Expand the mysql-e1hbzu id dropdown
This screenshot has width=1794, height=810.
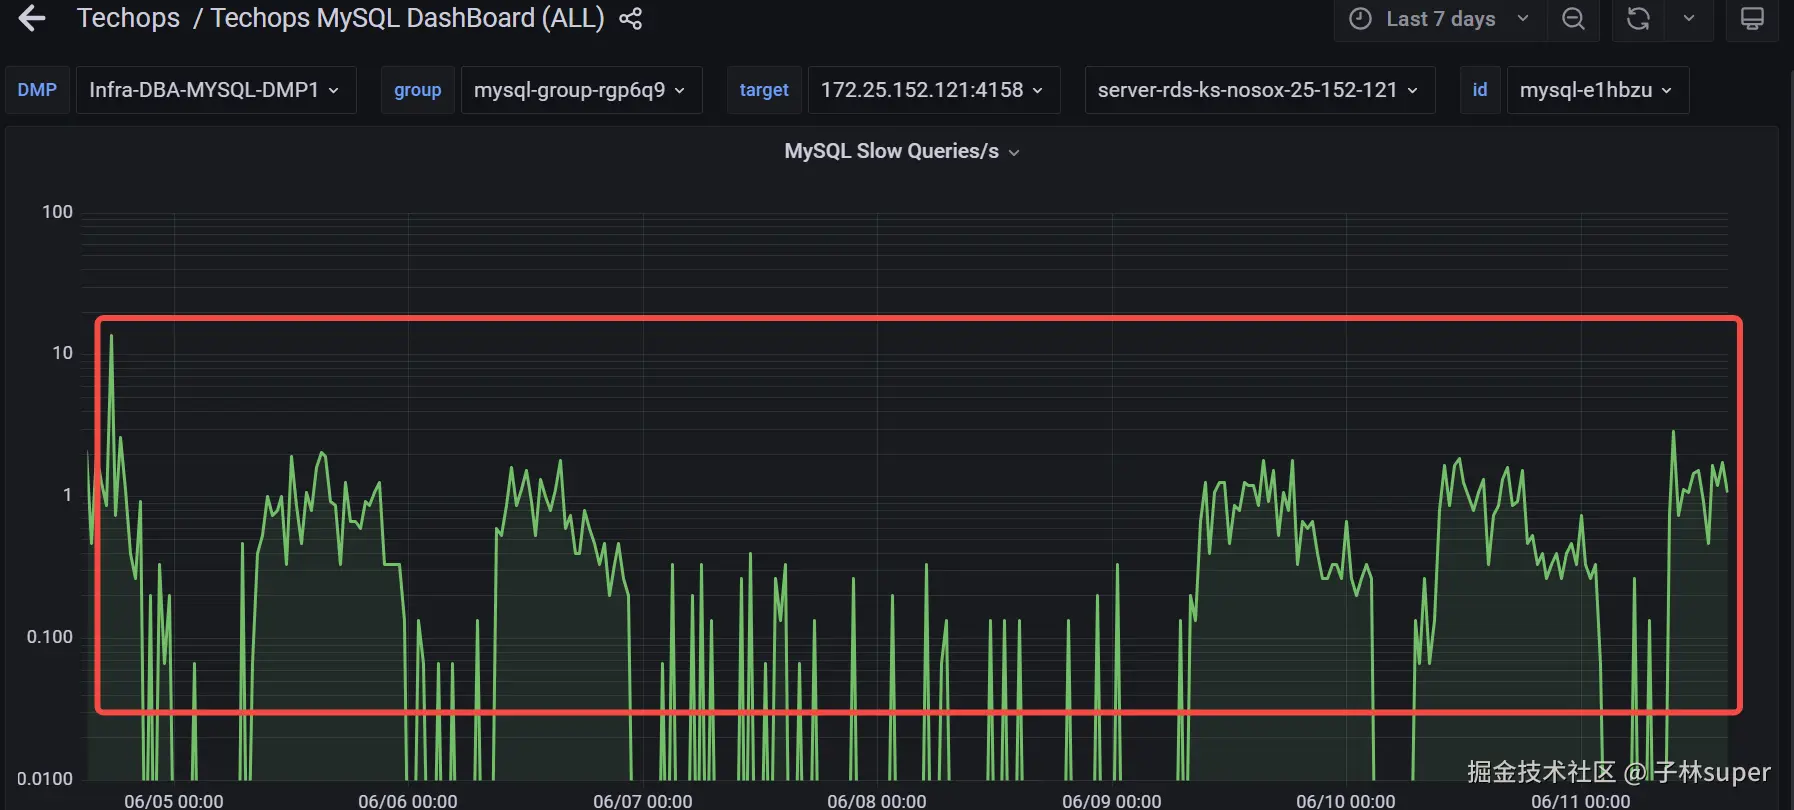pyautogui.click(x=1598, y=90)
